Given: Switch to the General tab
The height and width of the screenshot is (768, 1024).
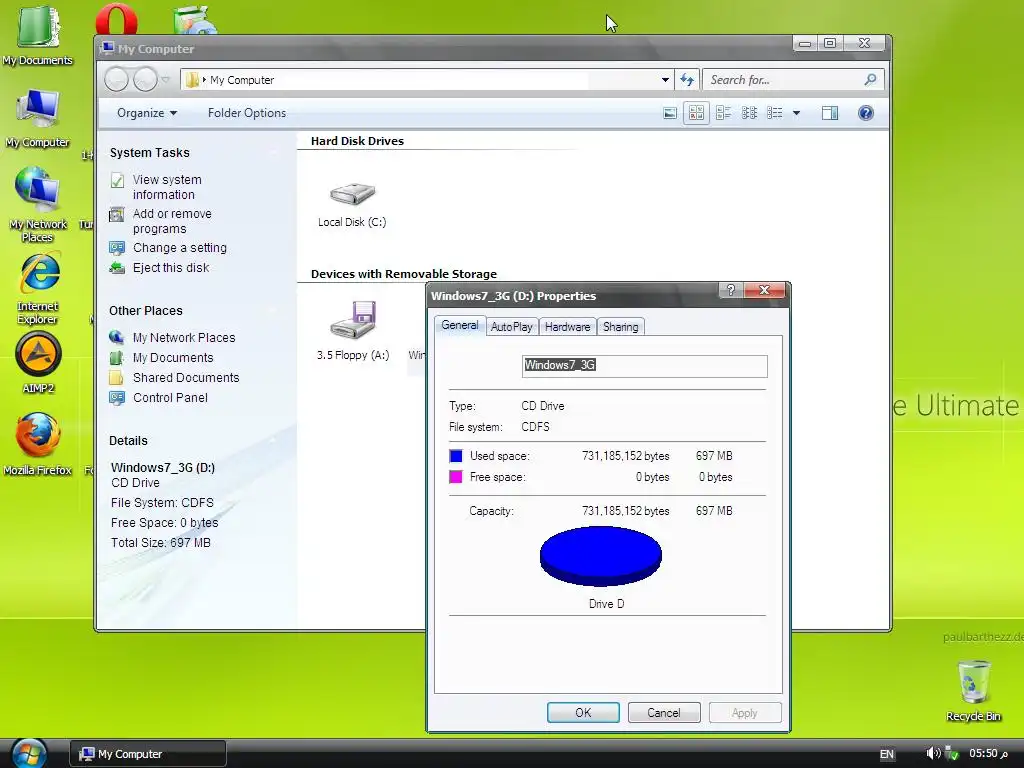Looking at the screenshot, I should coord(460,325).
